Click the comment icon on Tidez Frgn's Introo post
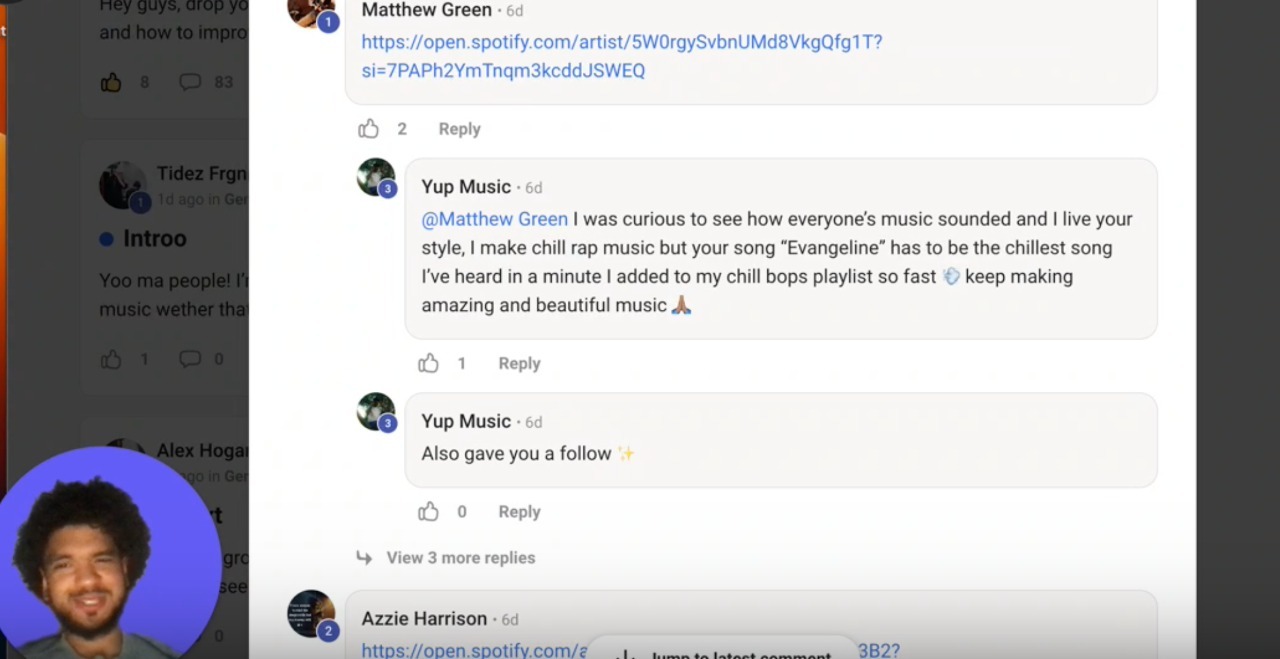1280x659 pixels. coord(190,358)
